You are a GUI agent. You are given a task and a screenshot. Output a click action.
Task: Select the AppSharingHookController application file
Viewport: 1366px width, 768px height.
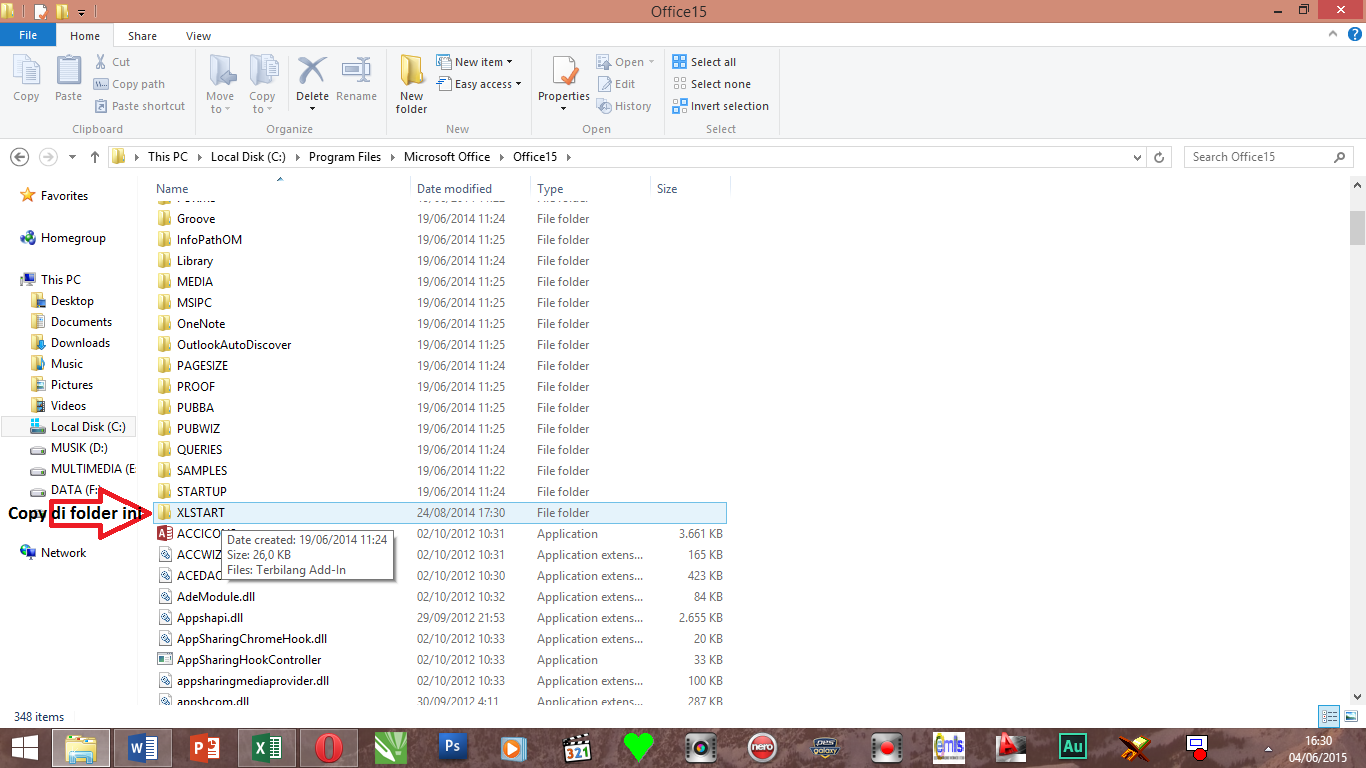coord(440,660)
